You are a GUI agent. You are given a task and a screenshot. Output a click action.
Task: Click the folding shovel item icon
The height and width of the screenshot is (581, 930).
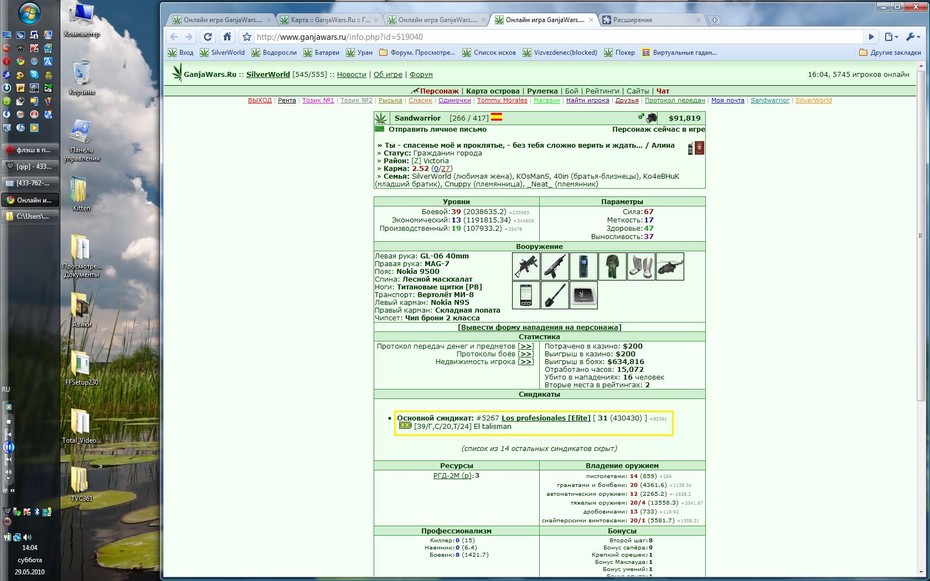555,295
